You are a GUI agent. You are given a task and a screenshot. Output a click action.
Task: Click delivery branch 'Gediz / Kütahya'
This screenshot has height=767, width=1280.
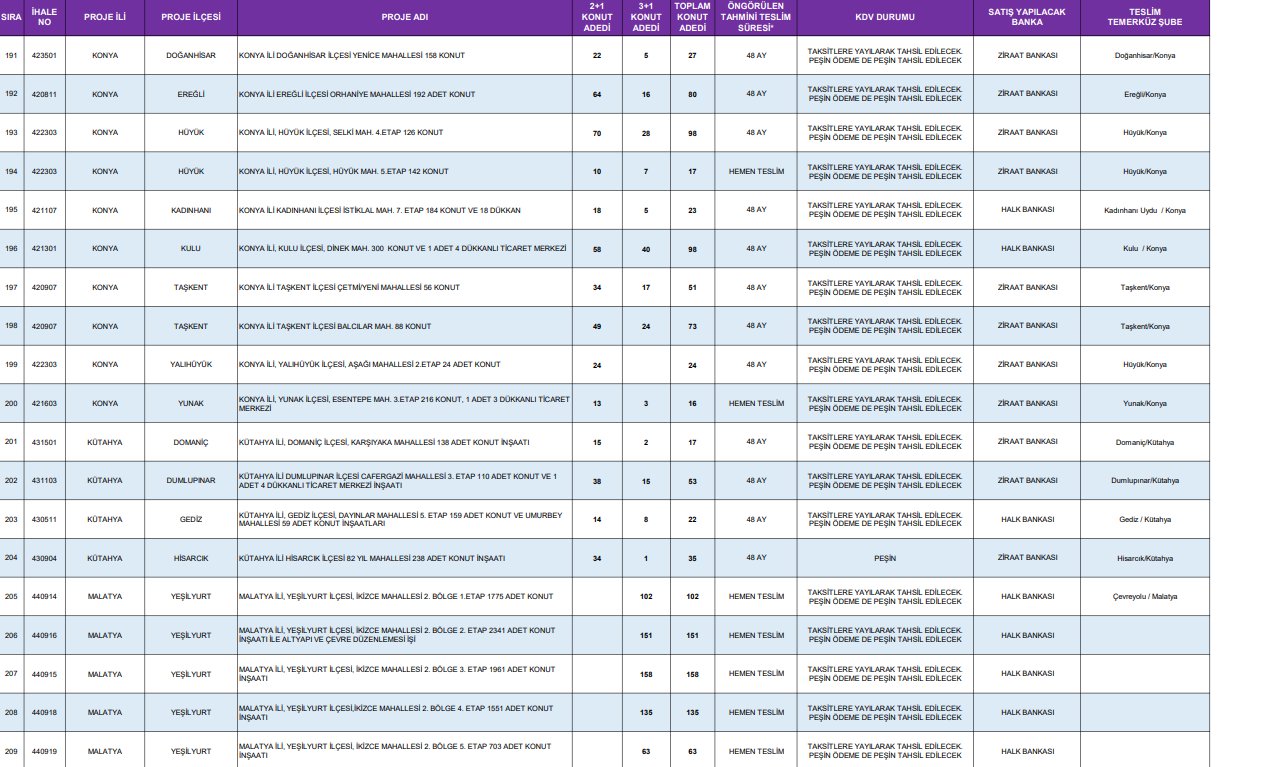click(1145, 520)
